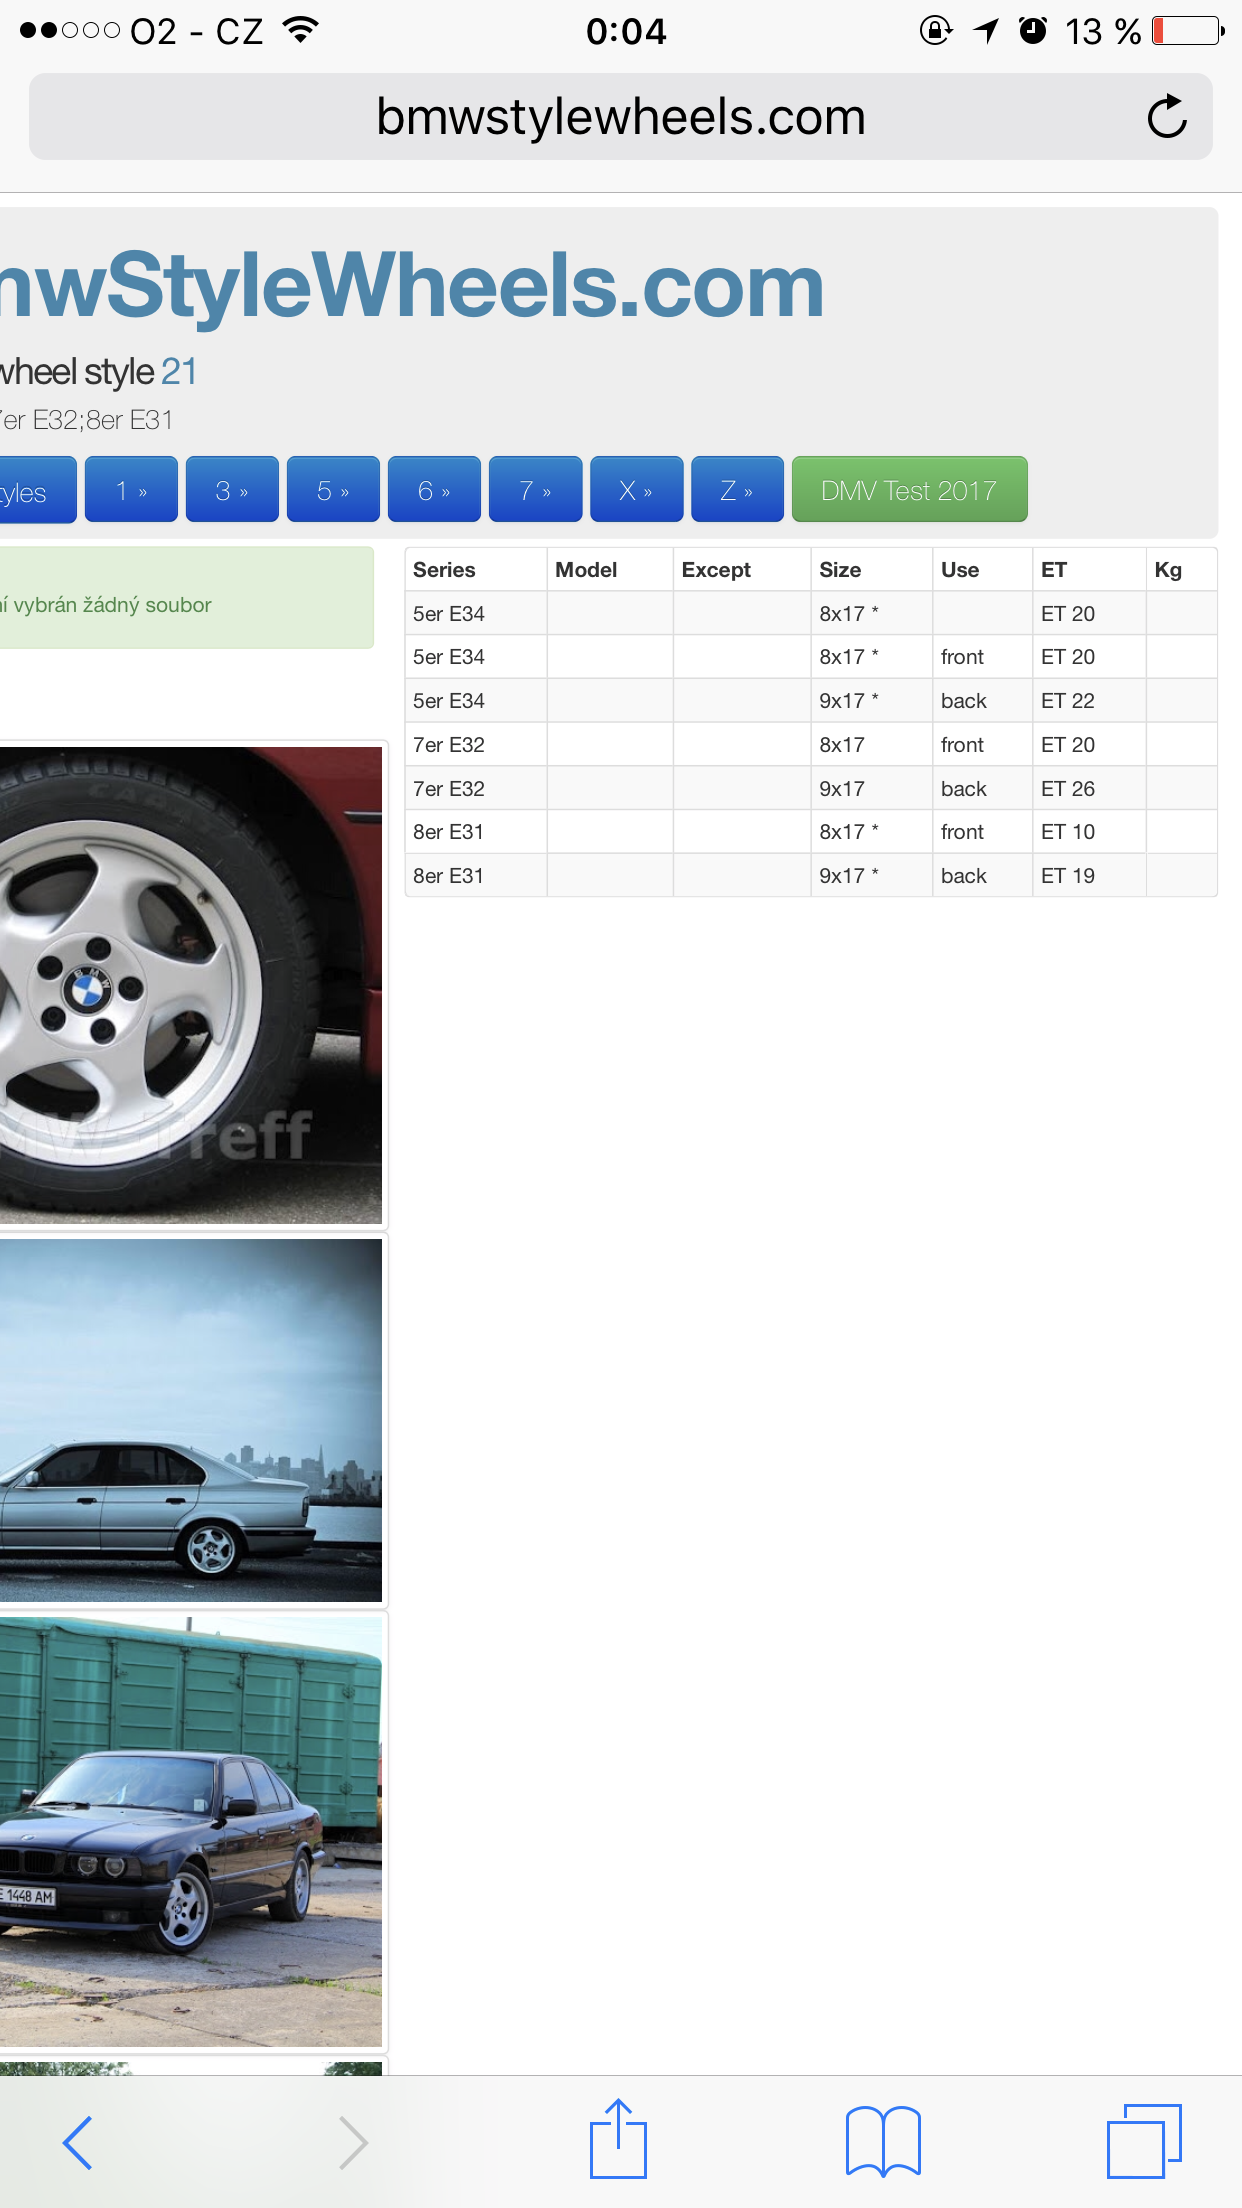Screen dimensions: 1242x2208
Task: Tap the 0:04 clock in status bar
Action: pyautogui.click(x=626, y=31)
